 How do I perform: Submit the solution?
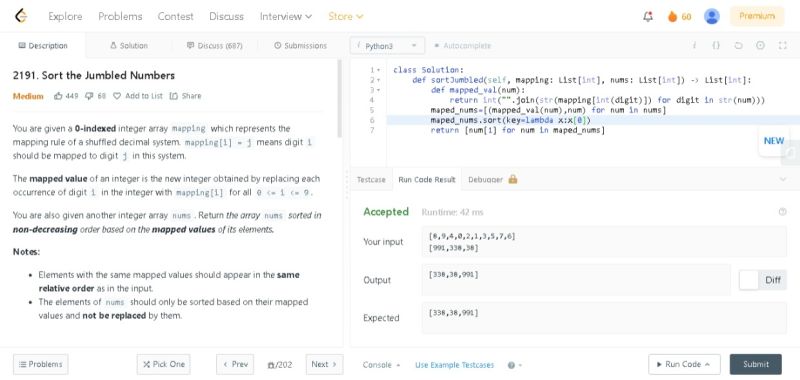(x=756, y=364)
